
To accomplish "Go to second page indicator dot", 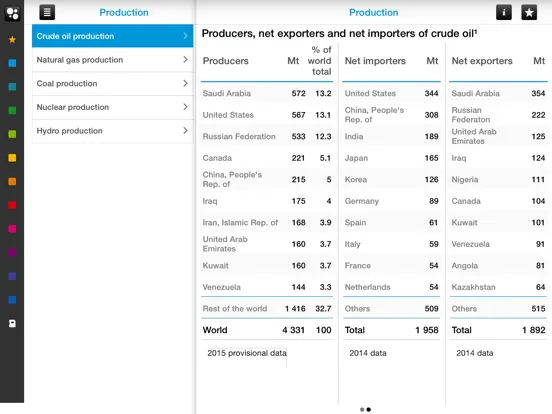I will [x=369, y=409].
